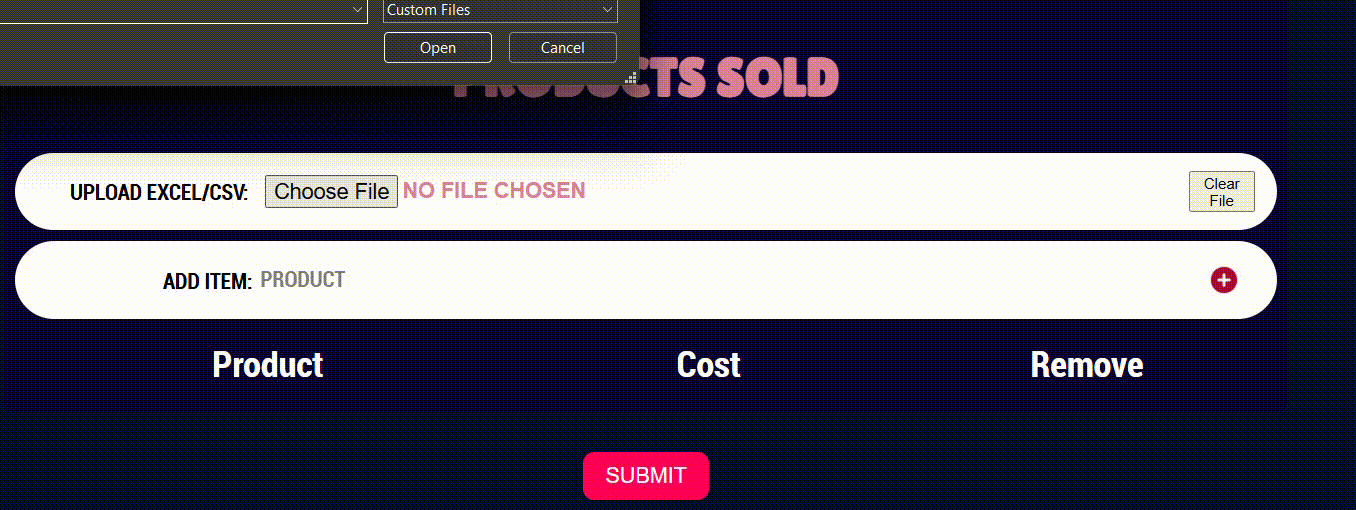This screenshot has height=510, width=1356.
Task: Click the Cost column header
Action: click(708, 365)
